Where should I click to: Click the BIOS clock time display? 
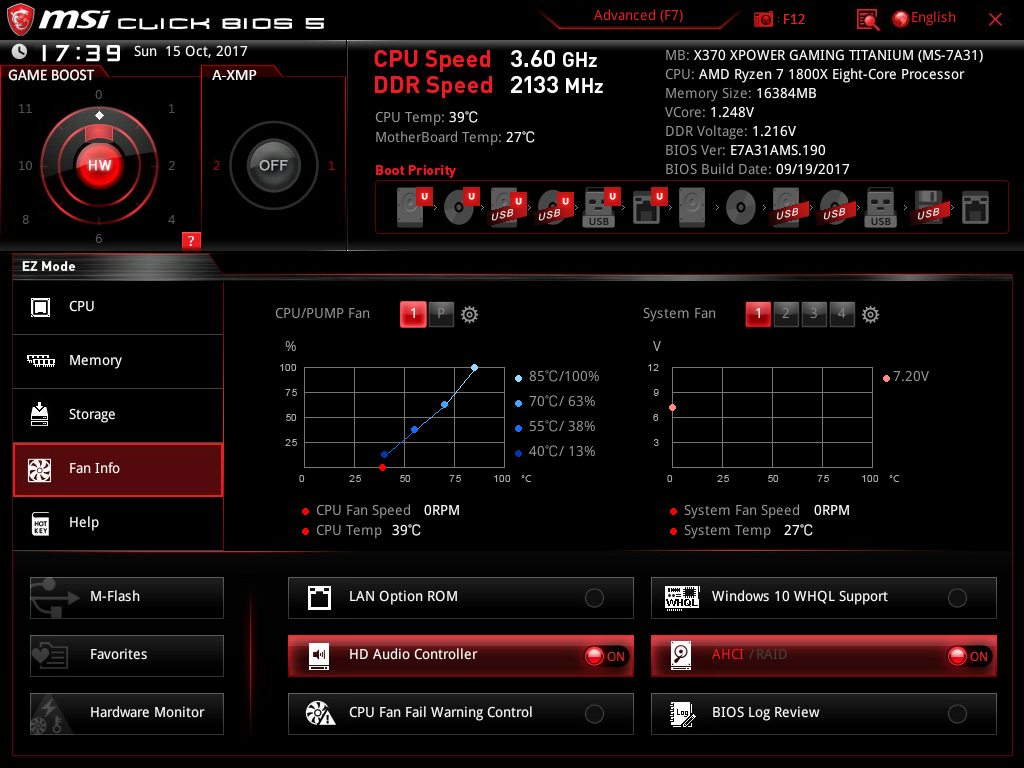tap(81, 52)
